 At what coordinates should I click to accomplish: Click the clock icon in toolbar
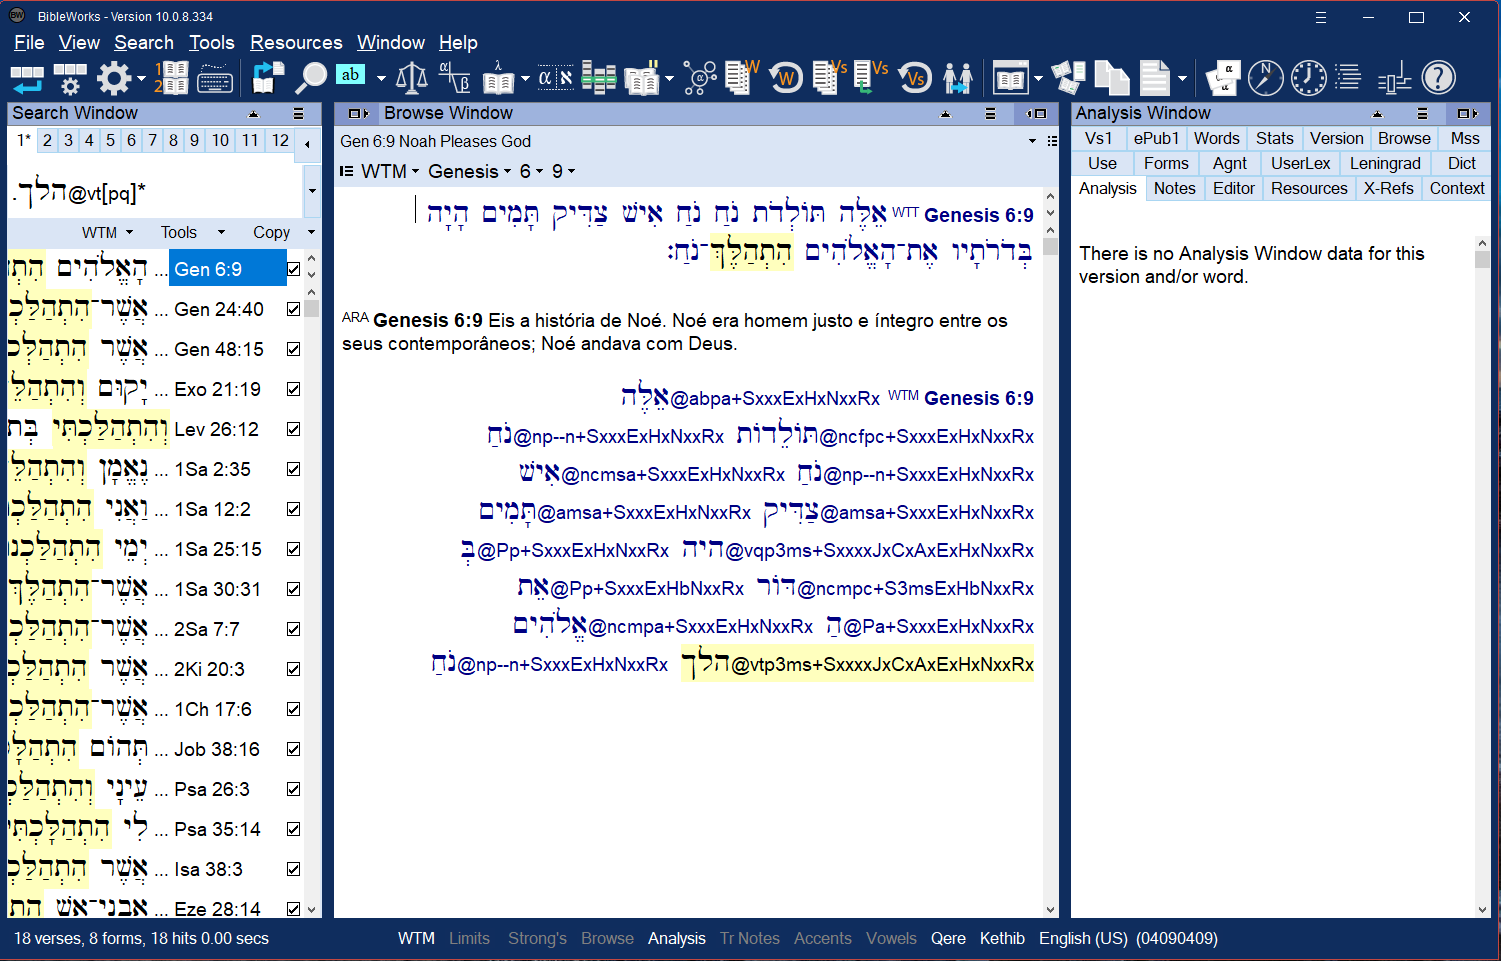pos(1308,78)
